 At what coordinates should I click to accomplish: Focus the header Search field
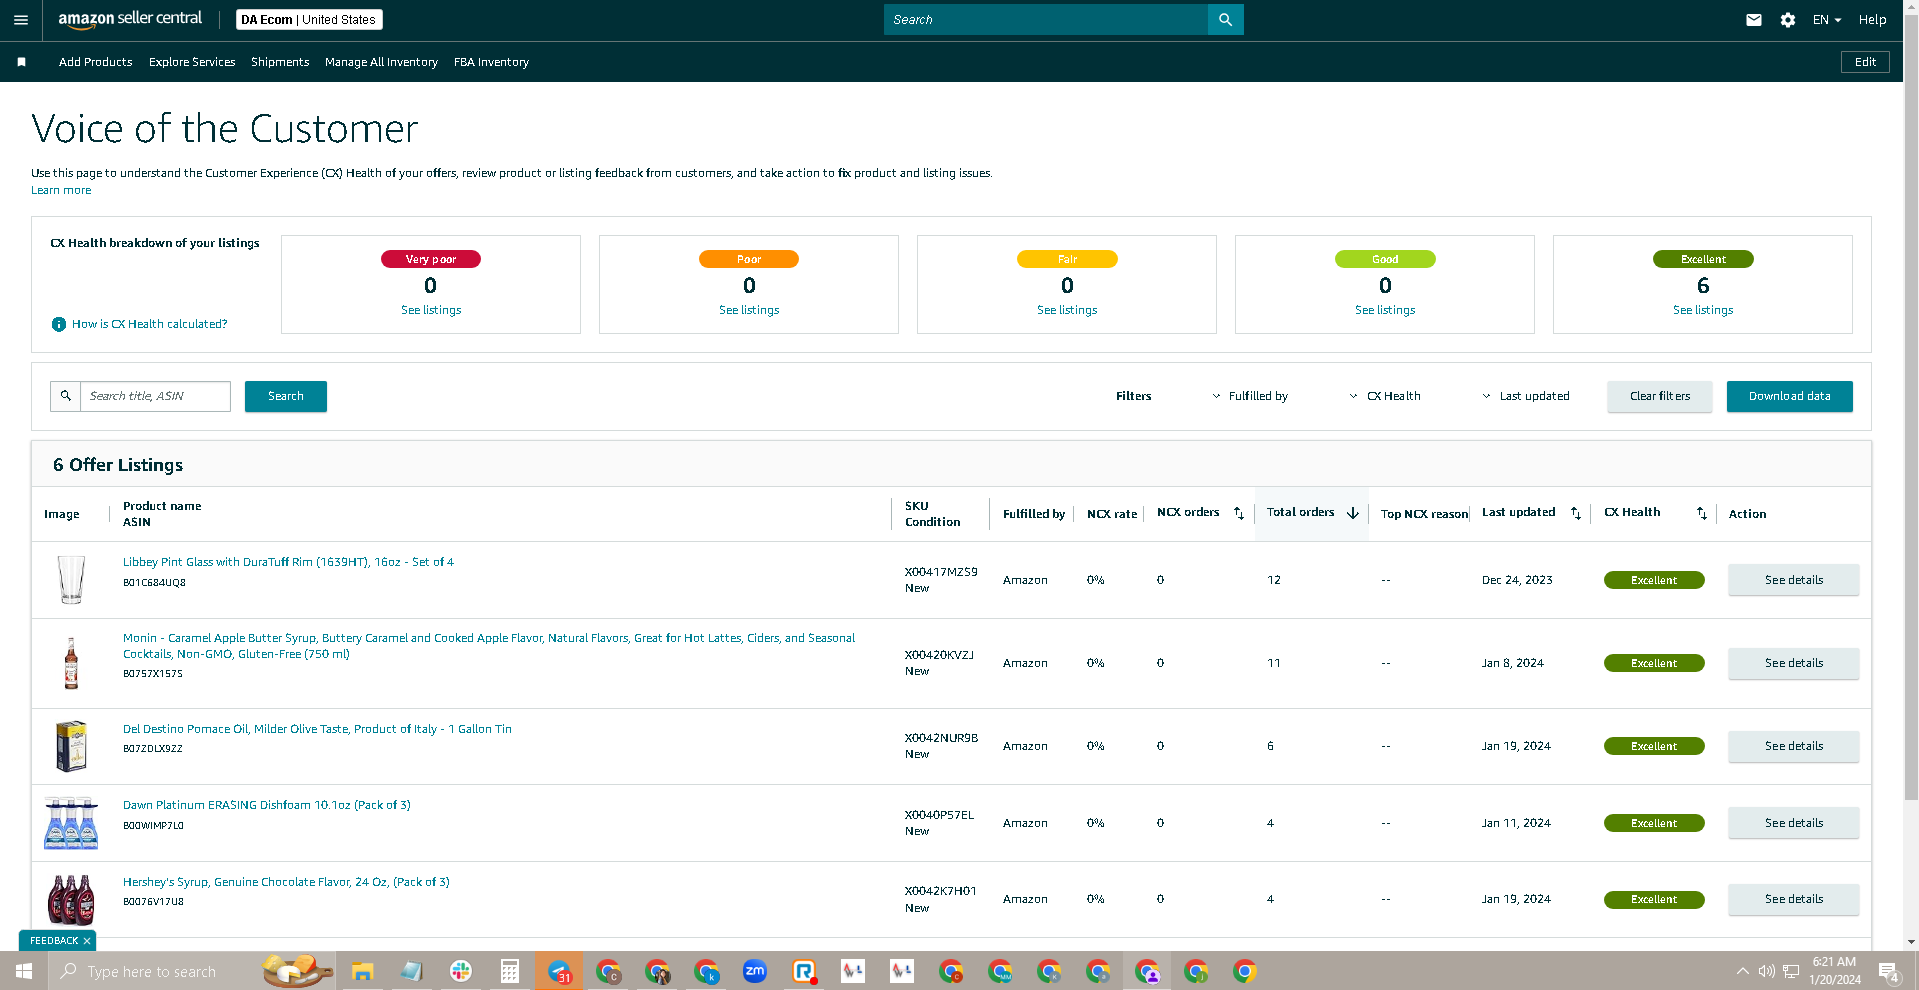1046,20
